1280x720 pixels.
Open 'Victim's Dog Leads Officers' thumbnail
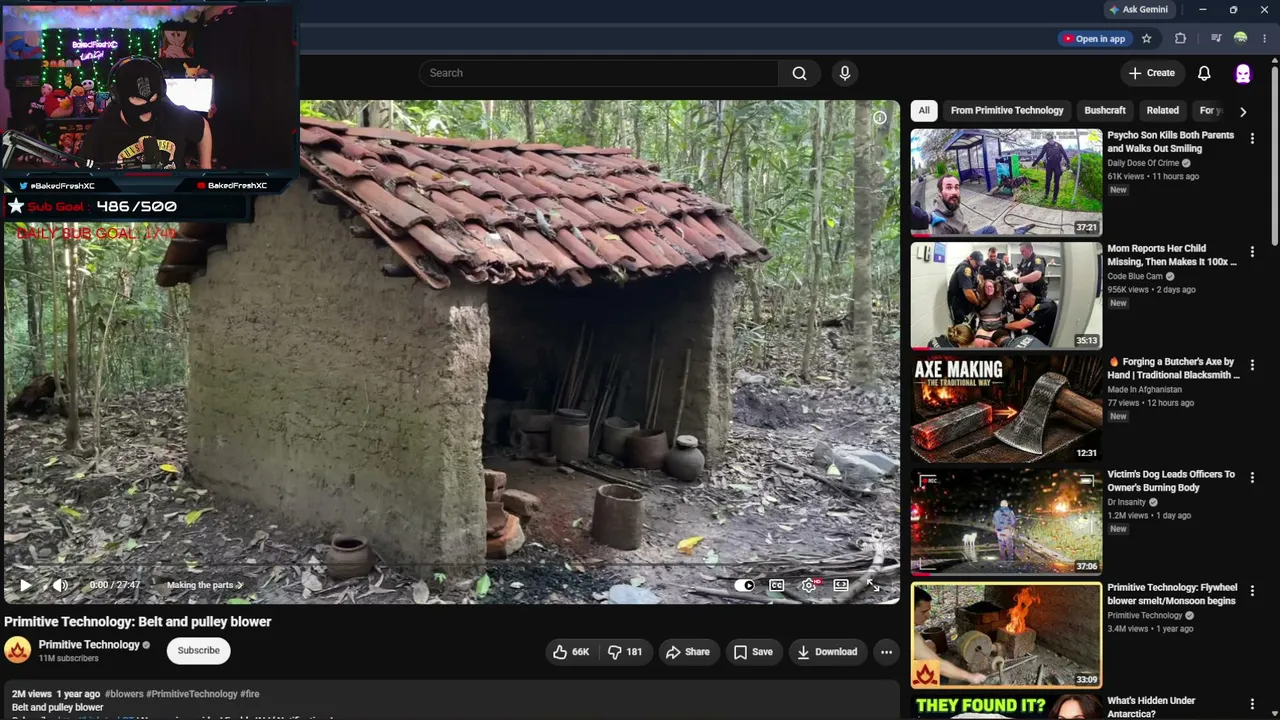(1006, 521)
